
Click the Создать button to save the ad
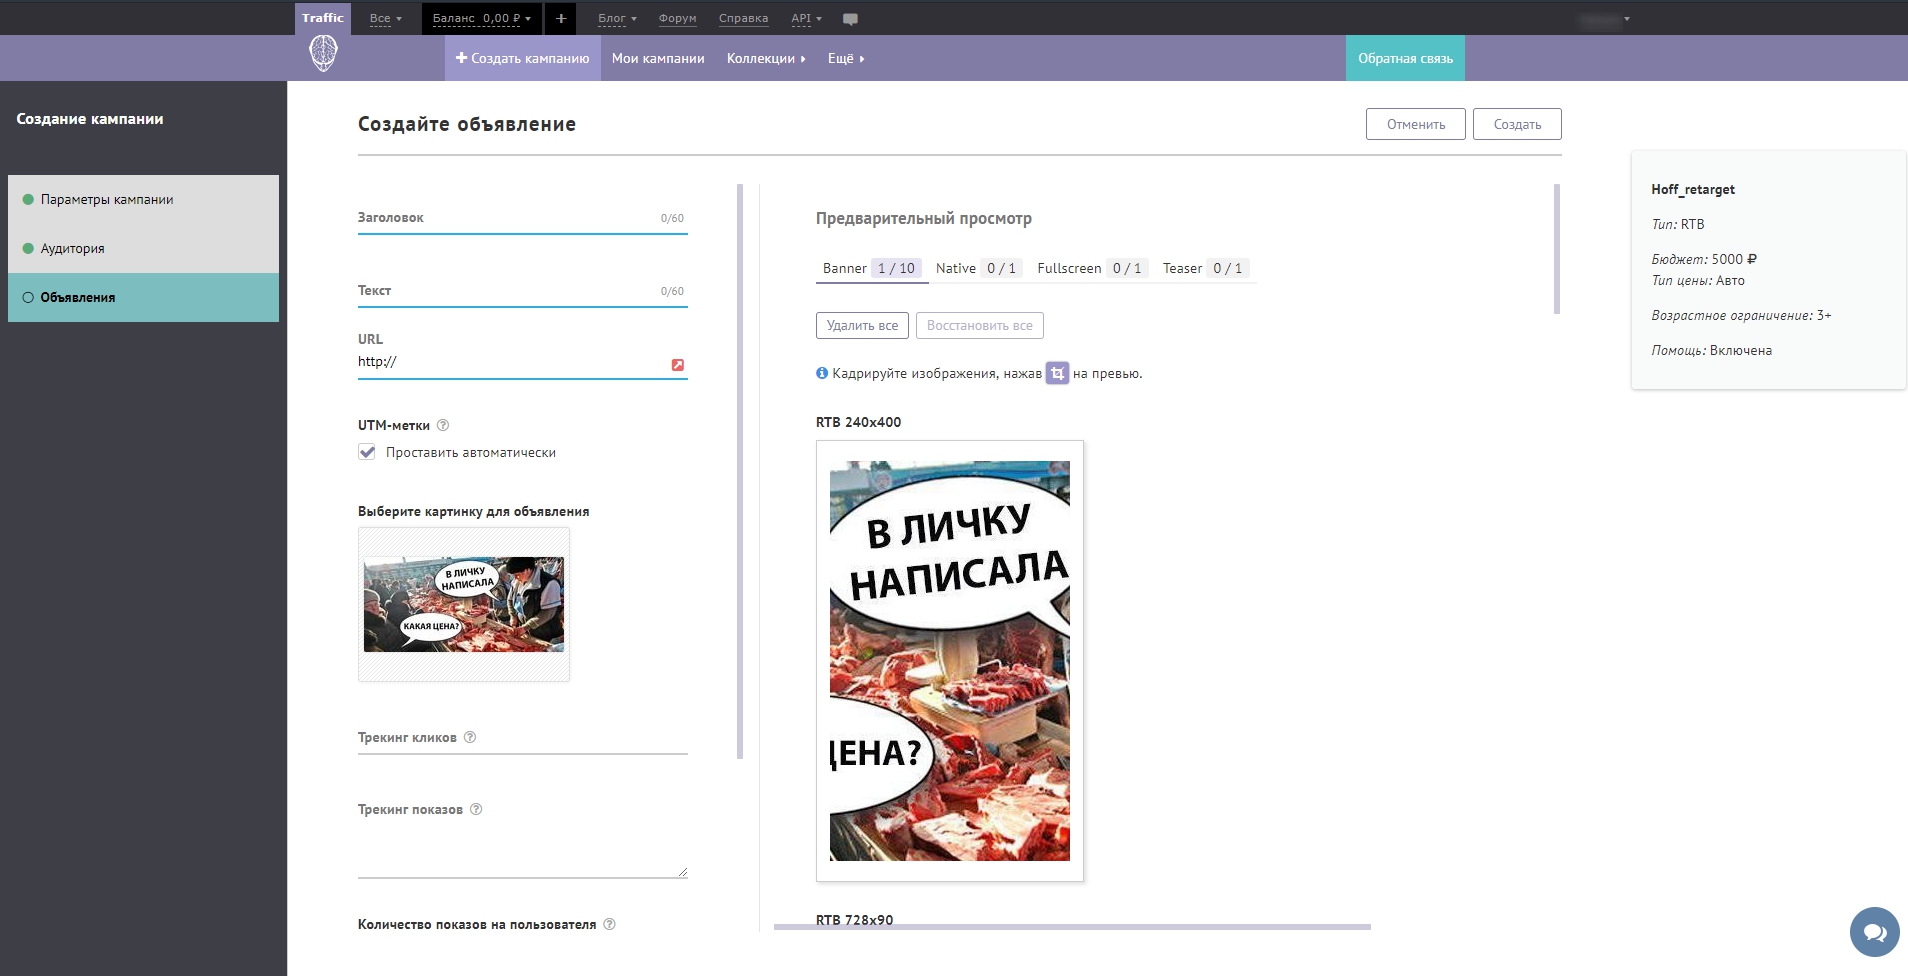point(1515,124)
